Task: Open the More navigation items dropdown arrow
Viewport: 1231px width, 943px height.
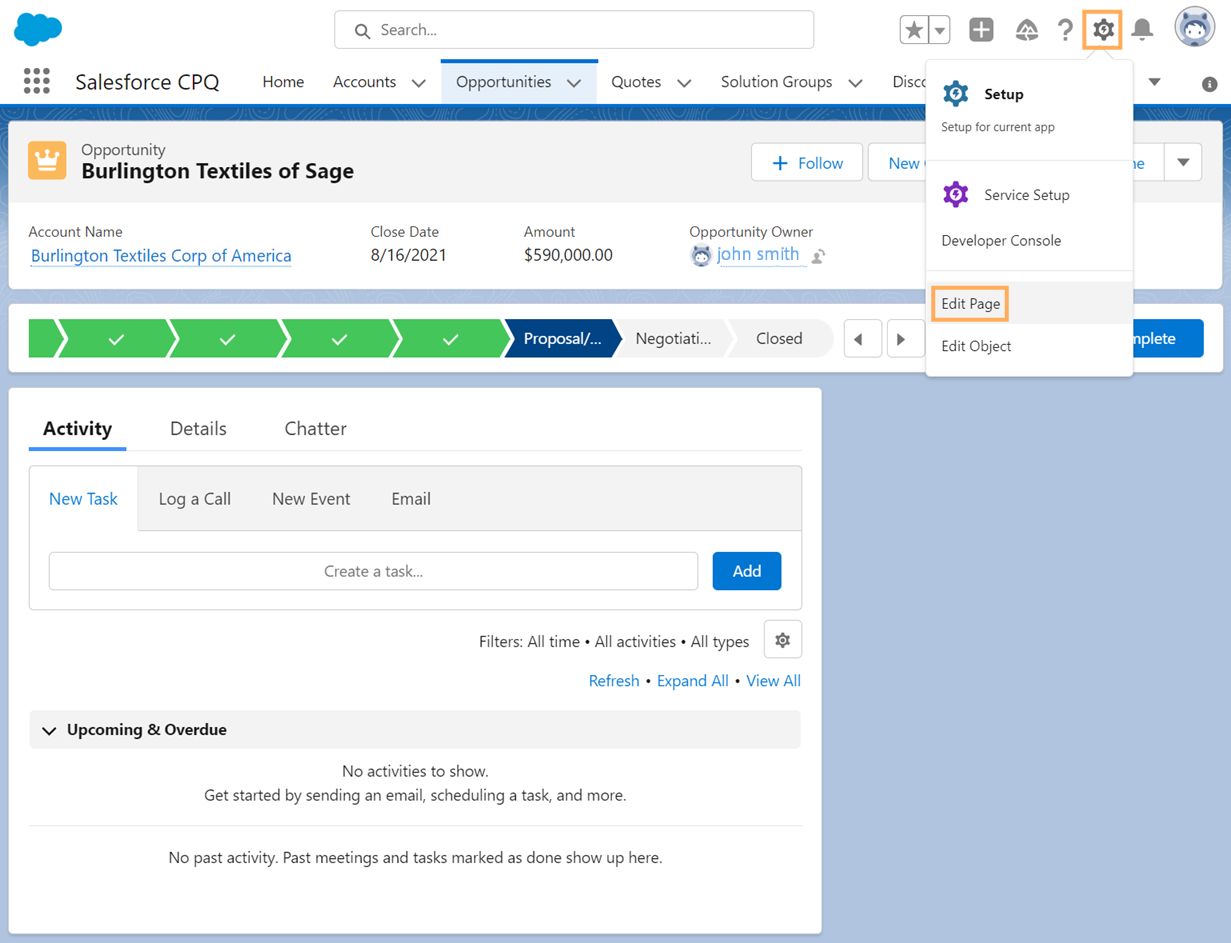Action: tap(1154, 82)
